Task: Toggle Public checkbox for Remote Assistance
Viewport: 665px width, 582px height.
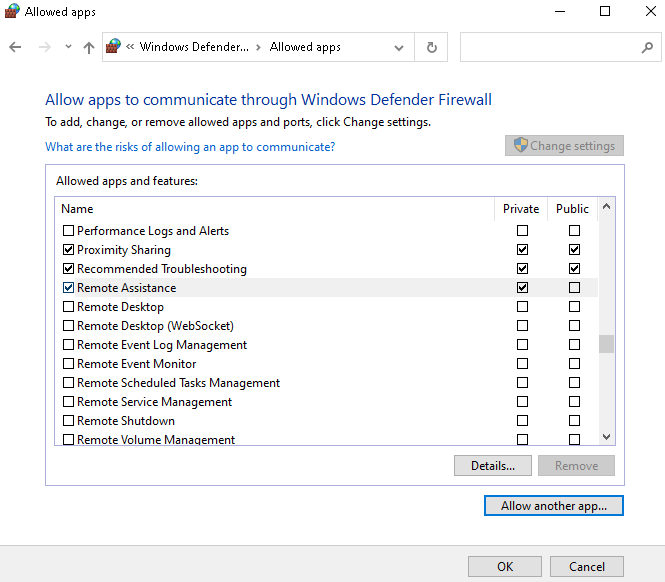Action: [574, 288]
